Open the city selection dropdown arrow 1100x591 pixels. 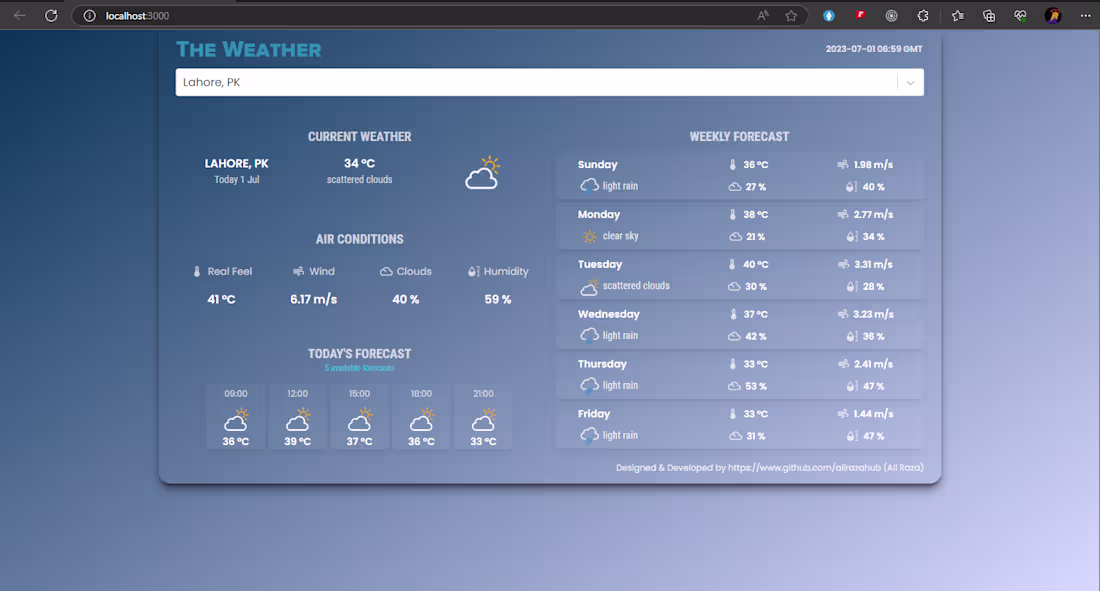(910, 82)
